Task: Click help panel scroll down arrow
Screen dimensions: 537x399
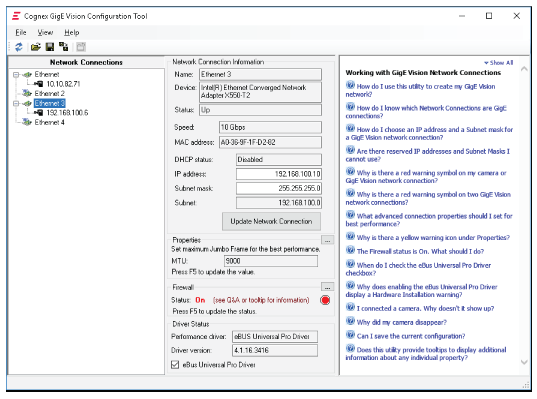Action: pyautogui.click(x=524, y=362)
